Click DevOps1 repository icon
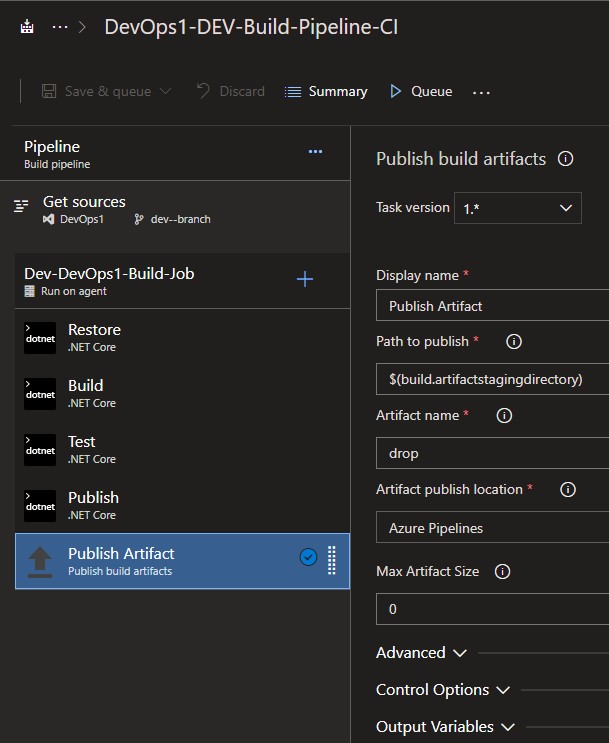The height and width of the screenshot is (743, 609). click(x=48, y=219)
